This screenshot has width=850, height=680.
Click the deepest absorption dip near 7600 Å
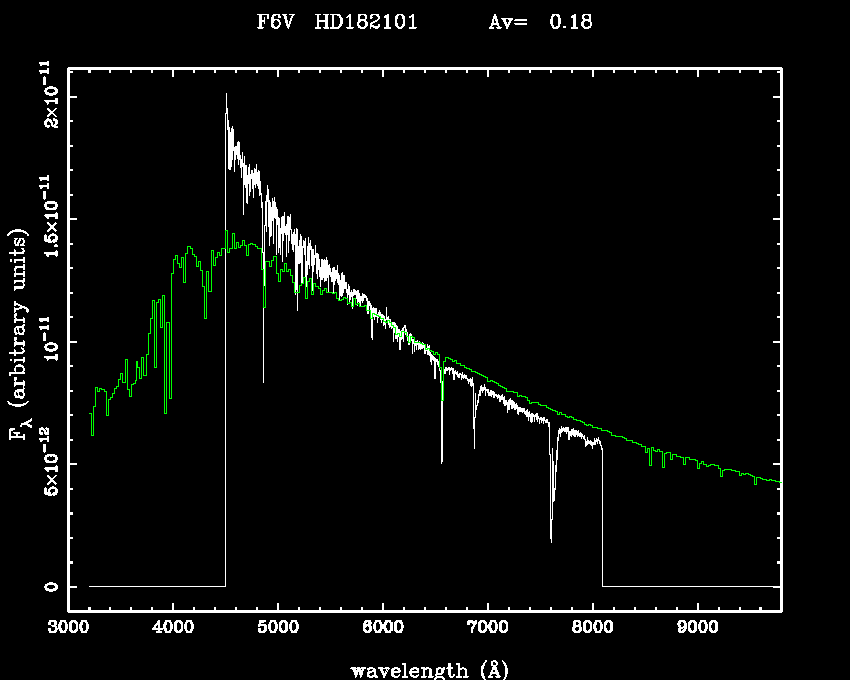coord(551,540)
